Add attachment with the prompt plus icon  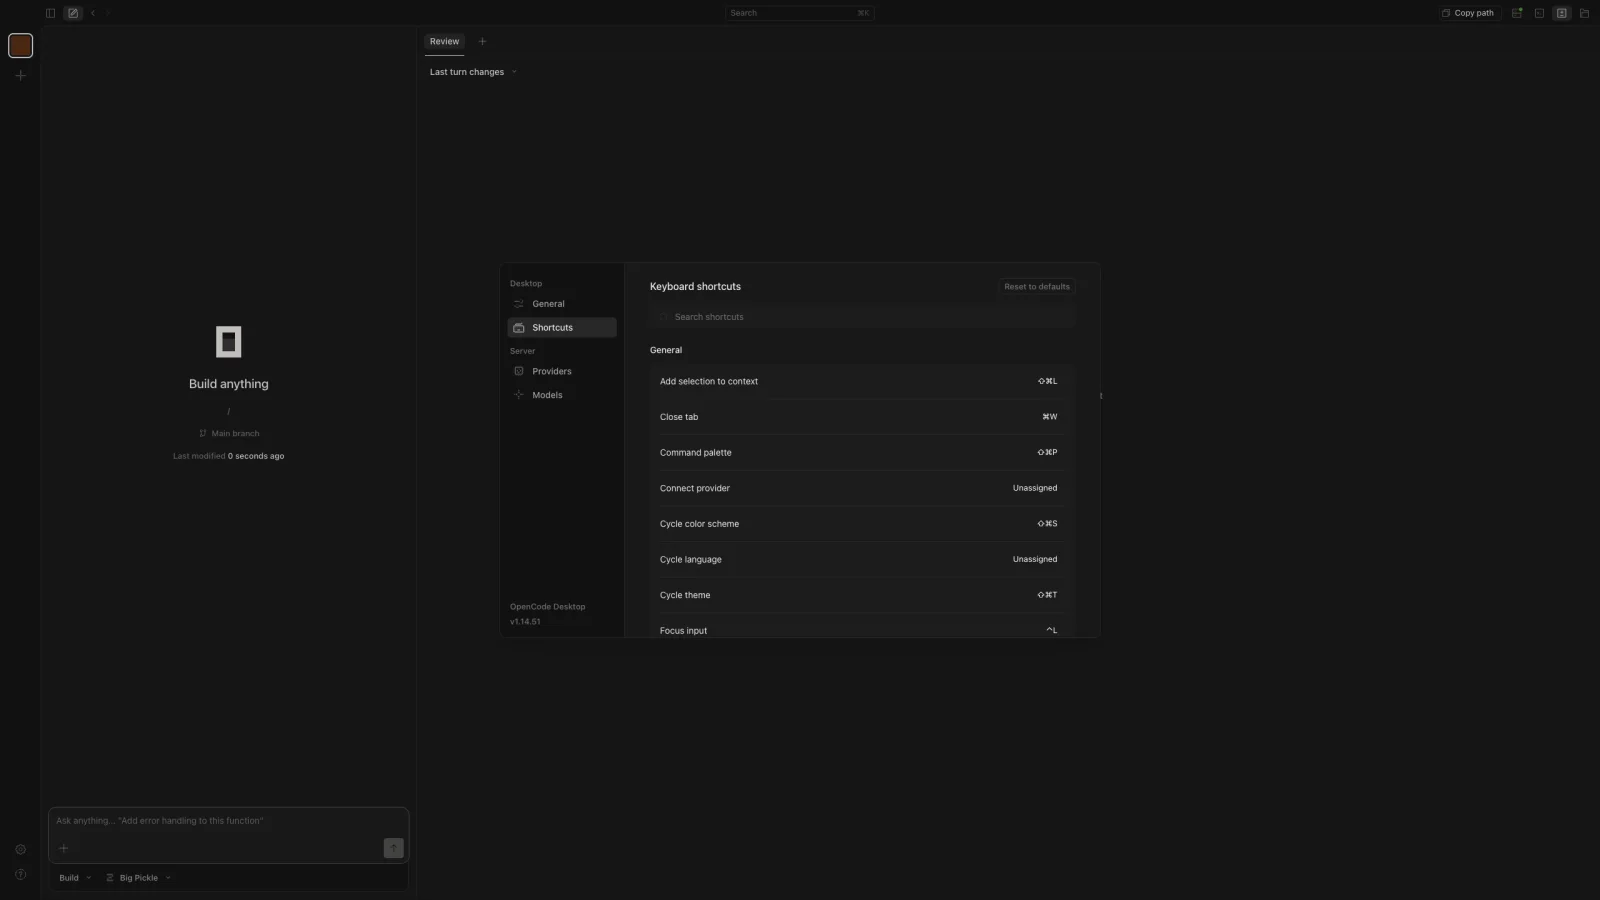tap(64, 848)
